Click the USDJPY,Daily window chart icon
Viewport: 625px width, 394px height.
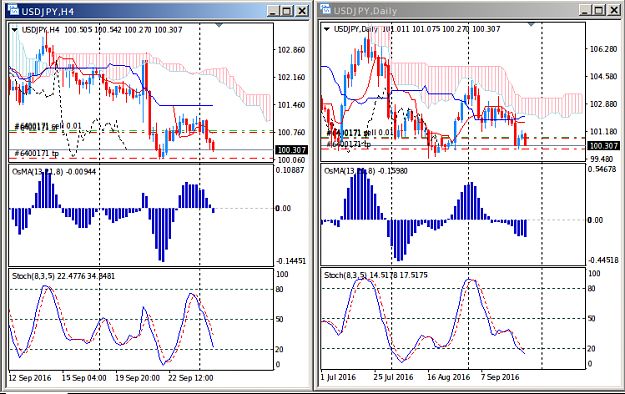[325, 9]
